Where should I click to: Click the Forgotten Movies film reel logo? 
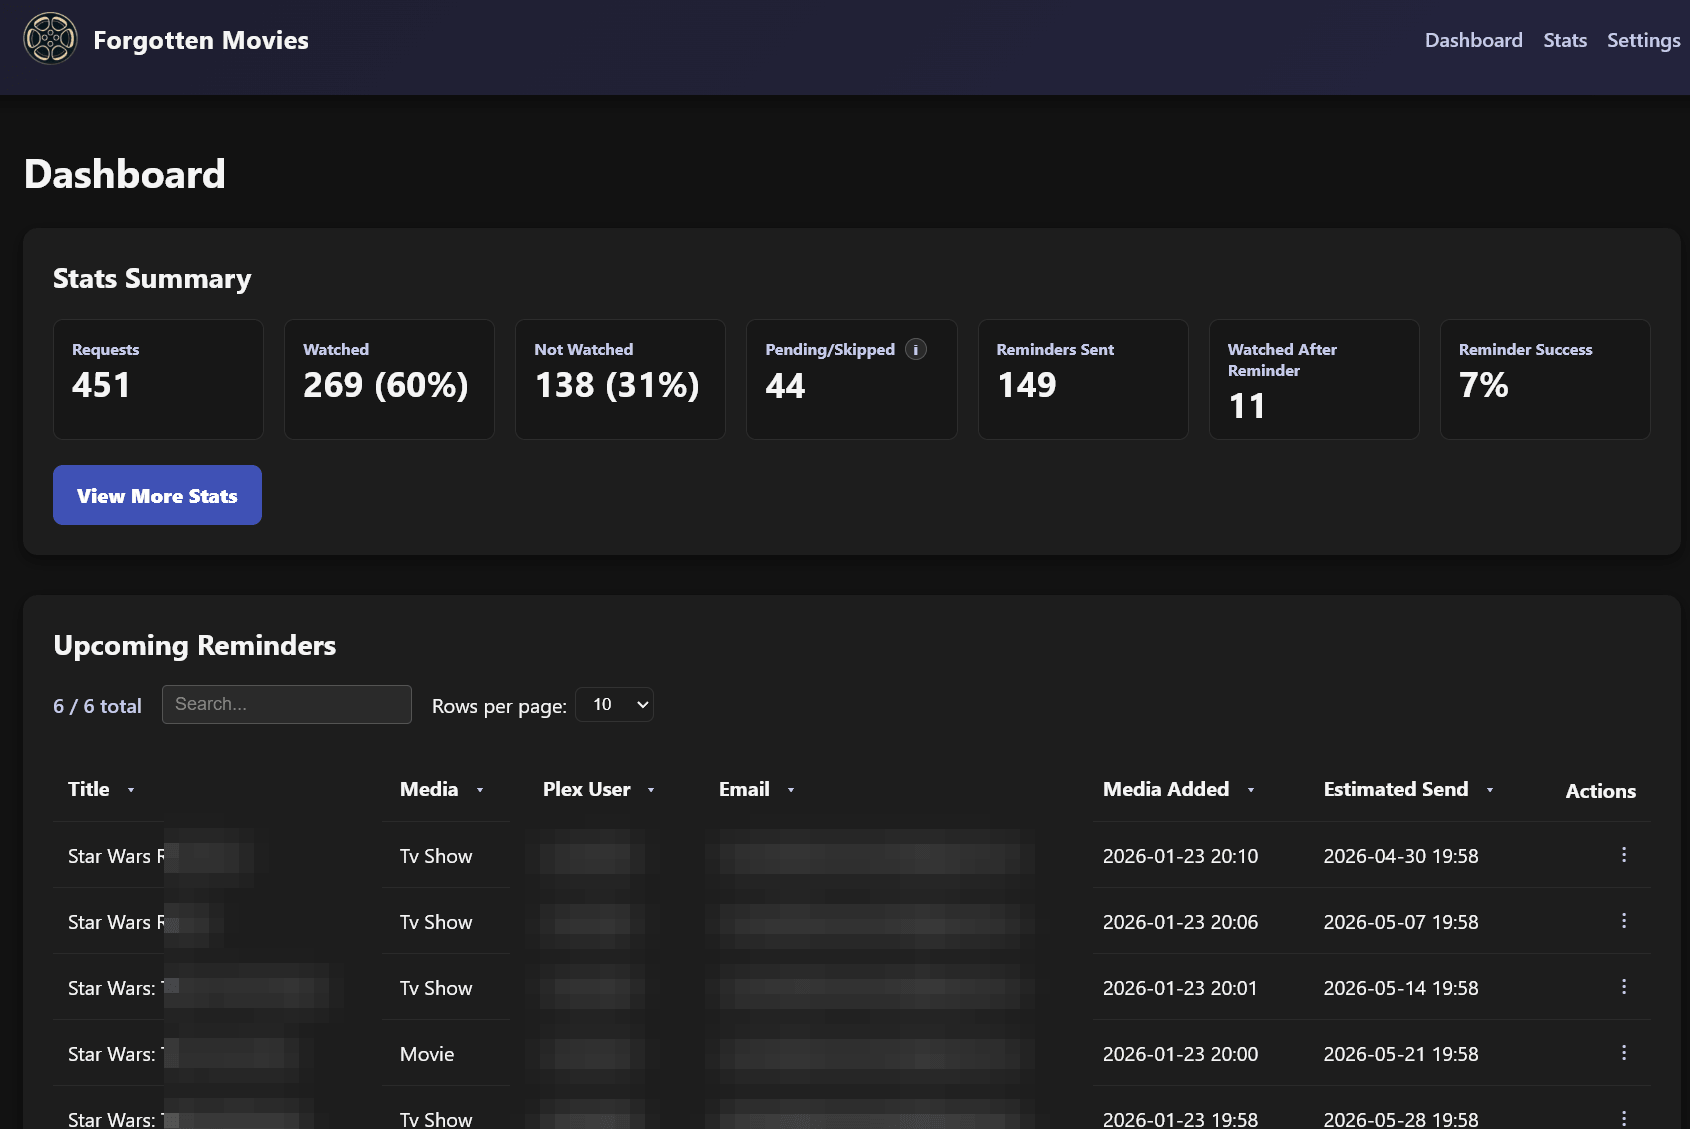tap(50, 39)
